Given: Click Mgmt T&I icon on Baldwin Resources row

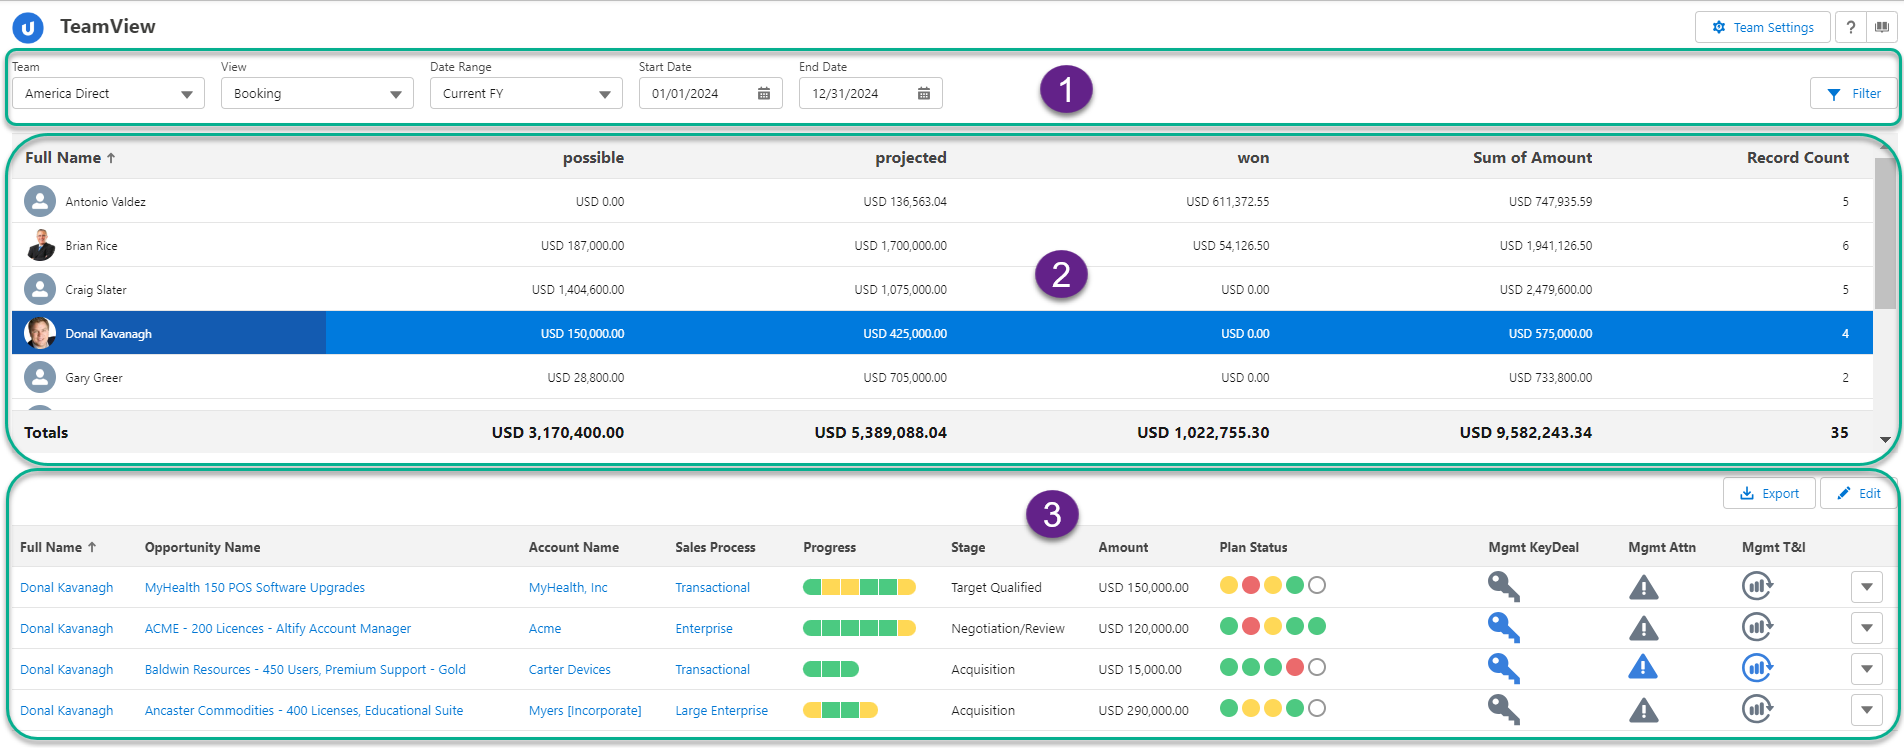Looking at the screenshot, I should [1757, 668].
